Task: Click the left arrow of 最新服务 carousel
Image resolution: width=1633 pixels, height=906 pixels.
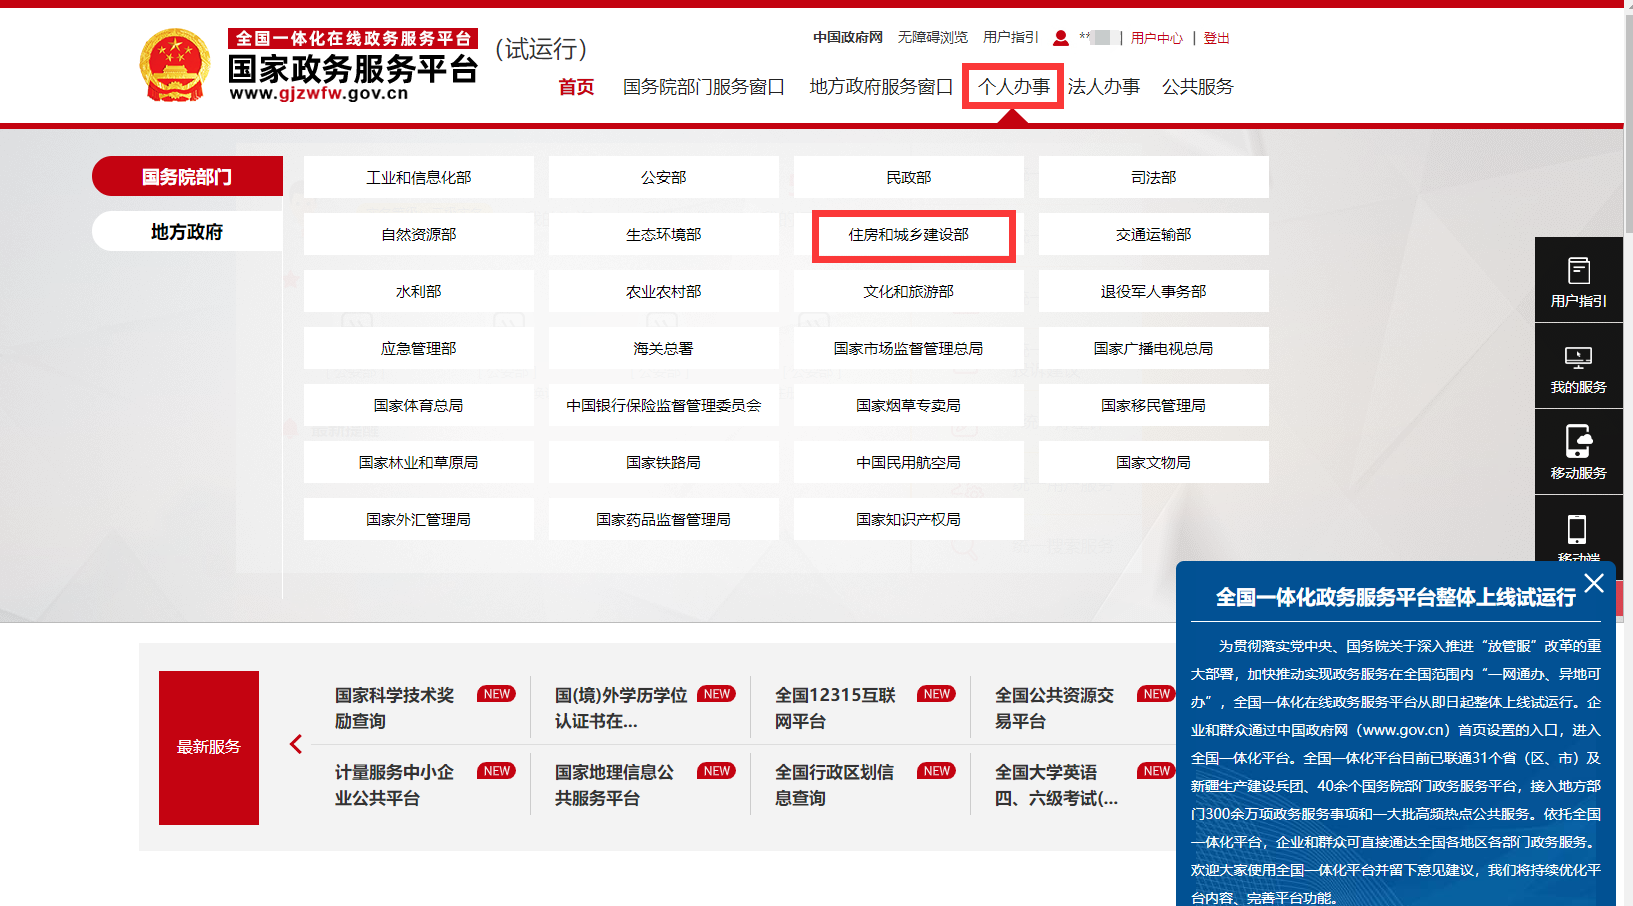Action: pyautogui.click(x=296, y=744)
